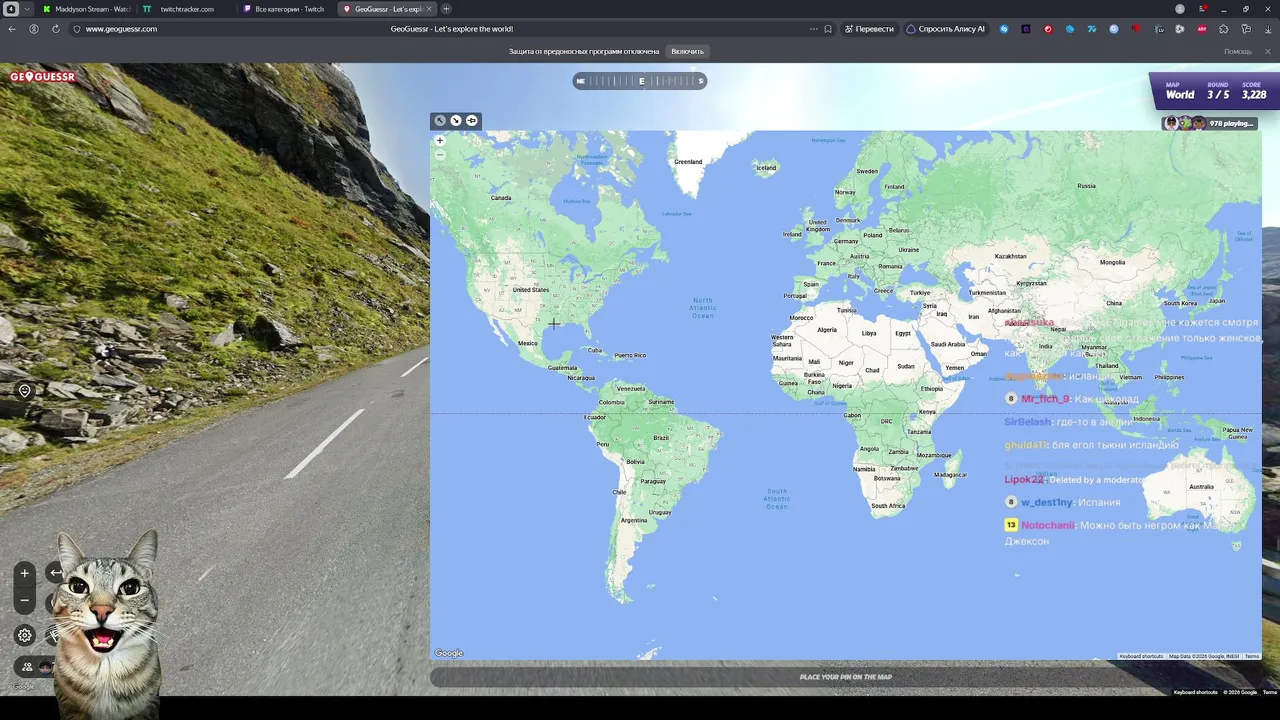Screen dimensions: 1280x720
Task: Go back to the previous page
Action: pos(12,29)
